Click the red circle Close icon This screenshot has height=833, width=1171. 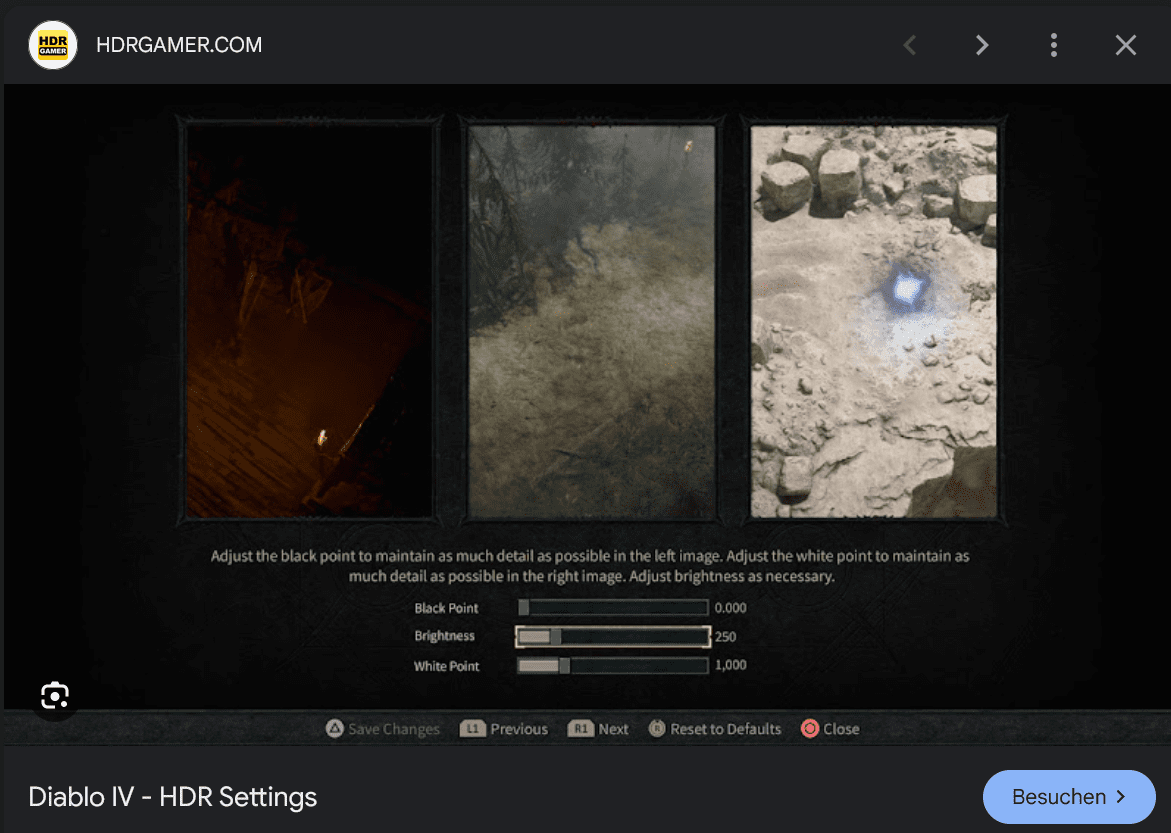810,728
